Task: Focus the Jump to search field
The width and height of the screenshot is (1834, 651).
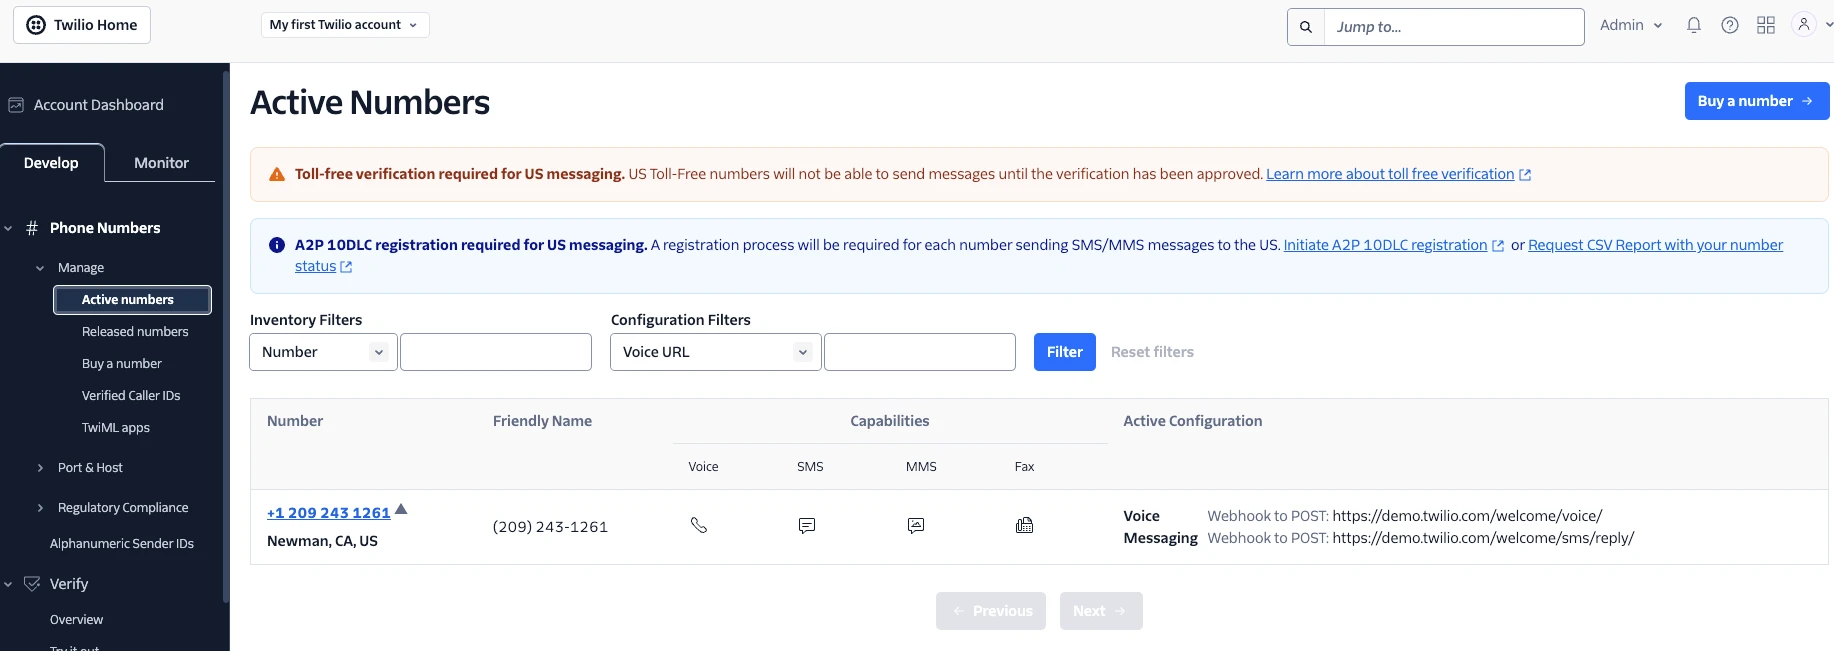Action: pos(1454,27)
